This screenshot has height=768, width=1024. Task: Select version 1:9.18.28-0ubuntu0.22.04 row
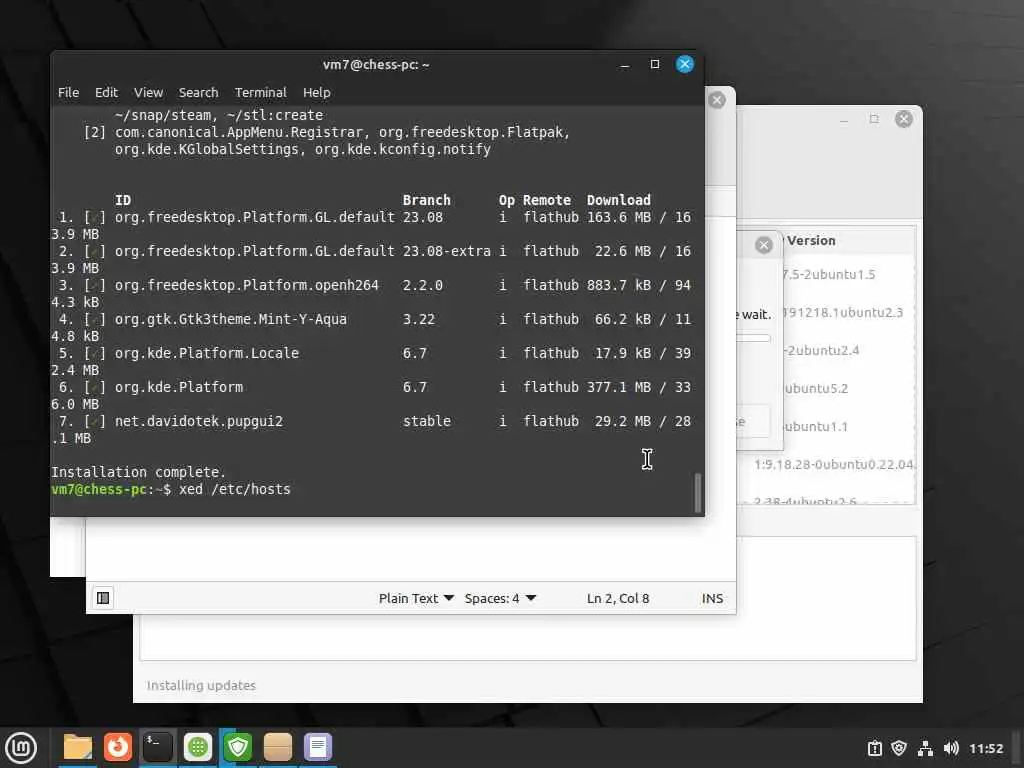point(834,464)
